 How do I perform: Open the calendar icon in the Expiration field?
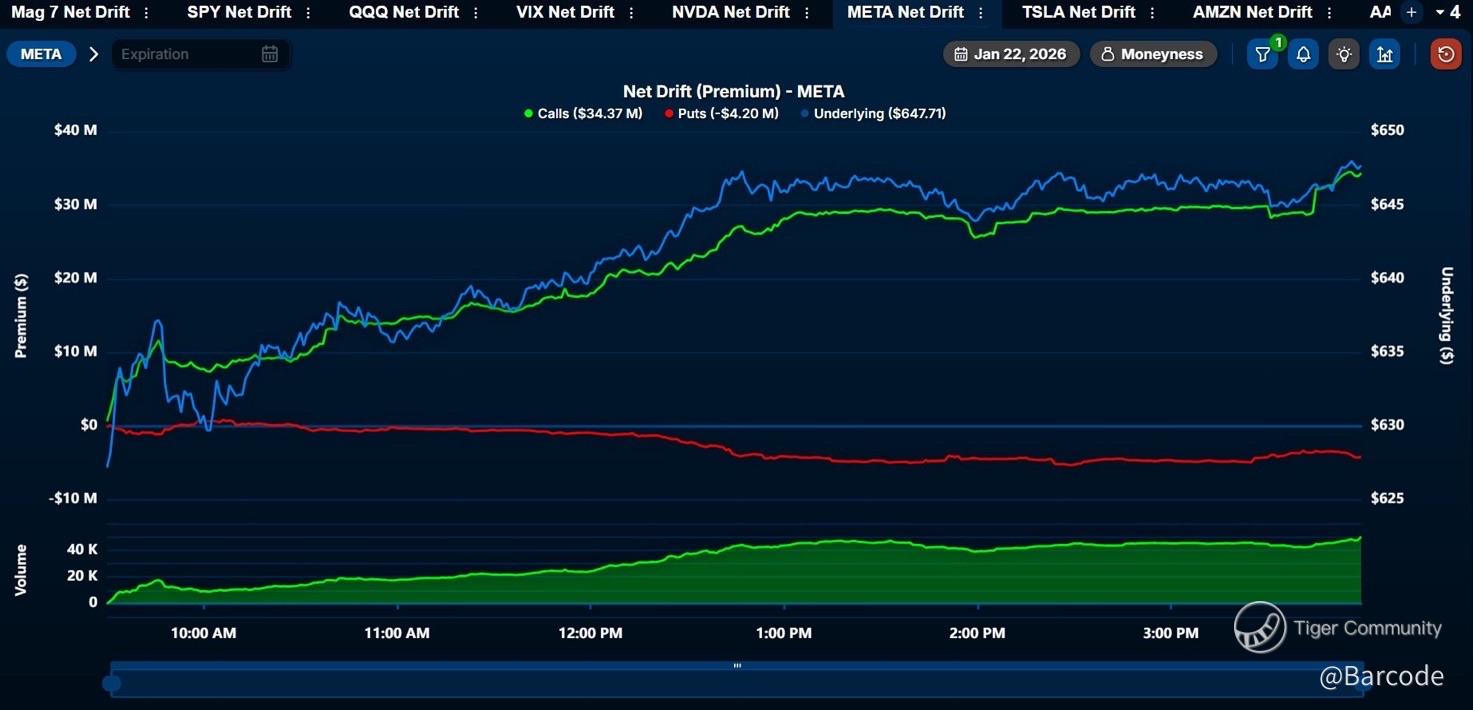[x=270, y=54]
